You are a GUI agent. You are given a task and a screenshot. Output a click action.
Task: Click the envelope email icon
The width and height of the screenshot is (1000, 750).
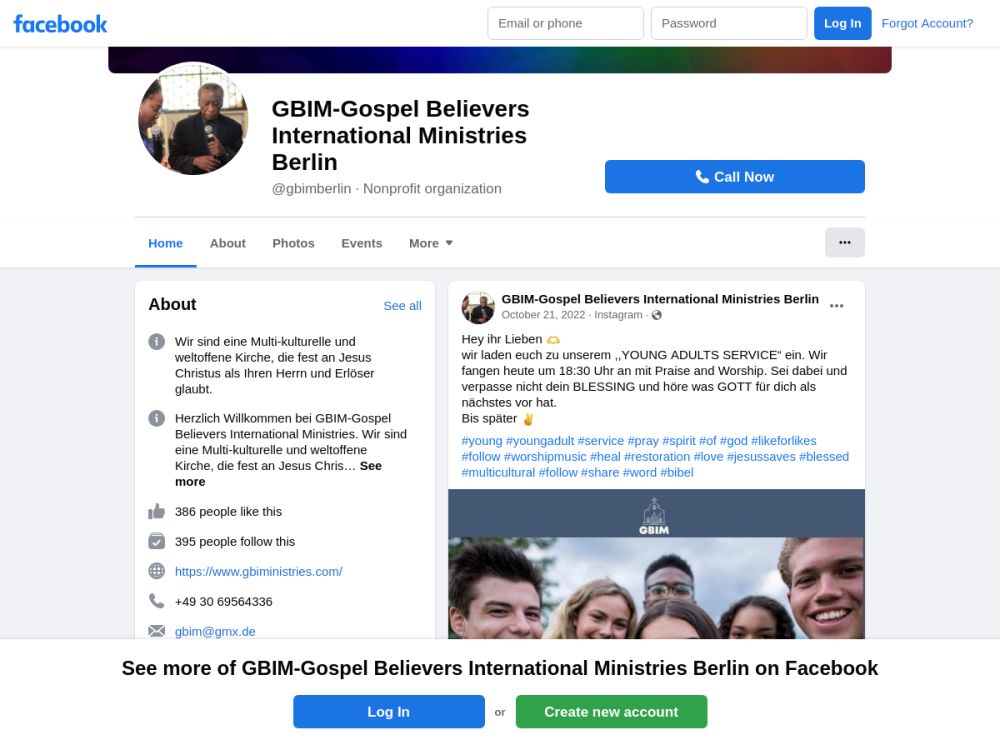tap(157, 631)
